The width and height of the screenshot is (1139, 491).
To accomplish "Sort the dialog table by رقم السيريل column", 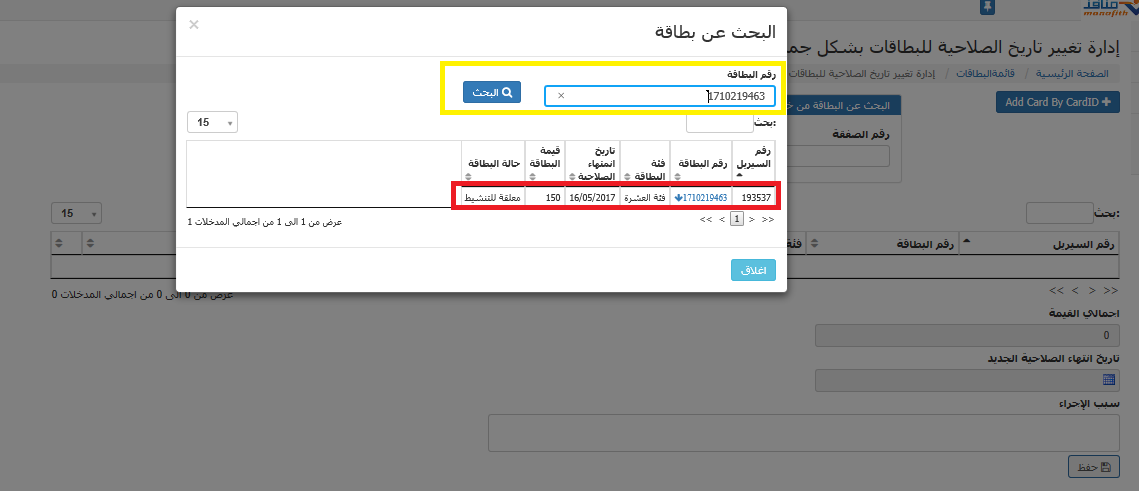I will 755,165.
